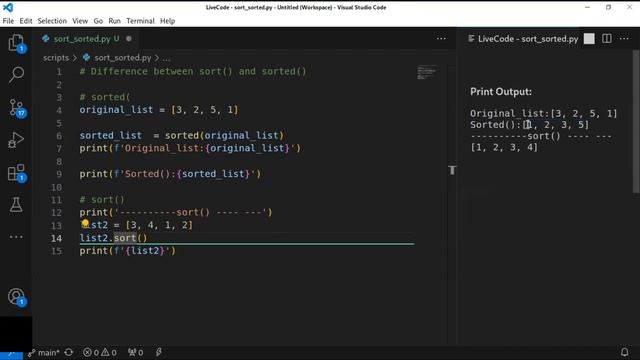Viewport: 640px width, 360px height.
Task: Open the Accounts menu
Action: [x=16, y=297]
